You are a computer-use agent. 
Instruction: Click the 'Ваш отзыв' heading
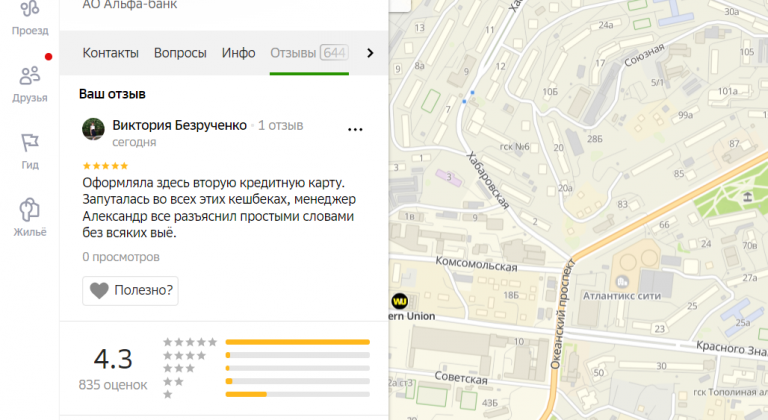coord(112,94)
